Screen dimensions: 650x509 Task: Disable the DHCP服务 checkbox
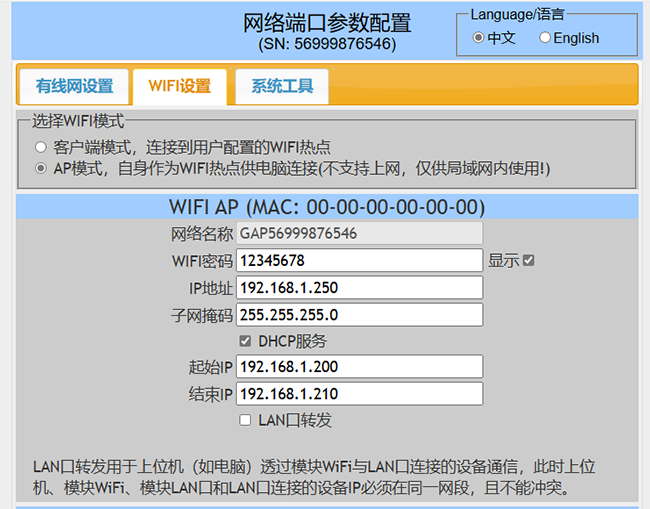[245, 341]
